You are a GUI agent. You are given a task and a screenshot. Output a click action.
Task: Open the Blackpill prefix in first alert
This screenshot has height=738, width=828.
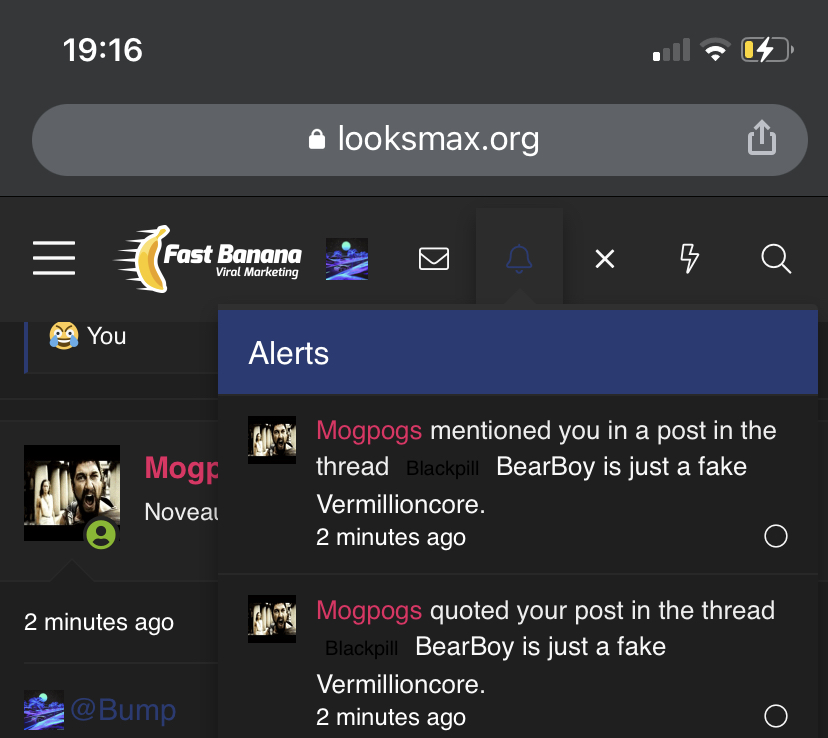[443, 468]
